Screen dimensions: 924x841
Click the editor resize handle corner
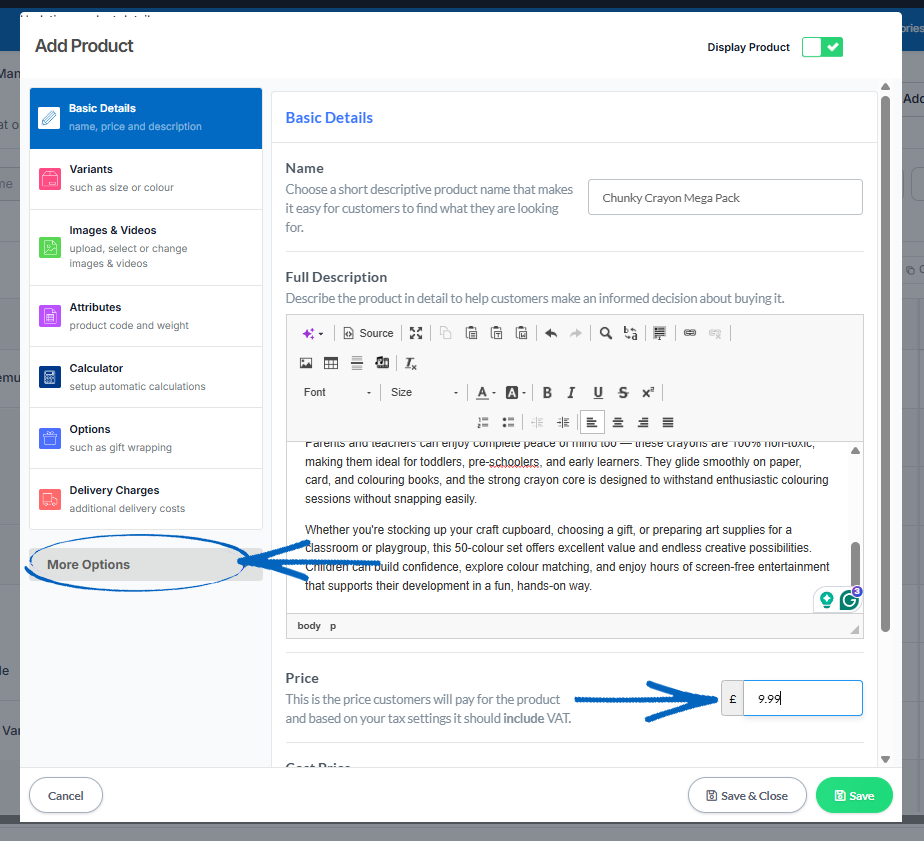pyautogui.click(x=854, y=630)
